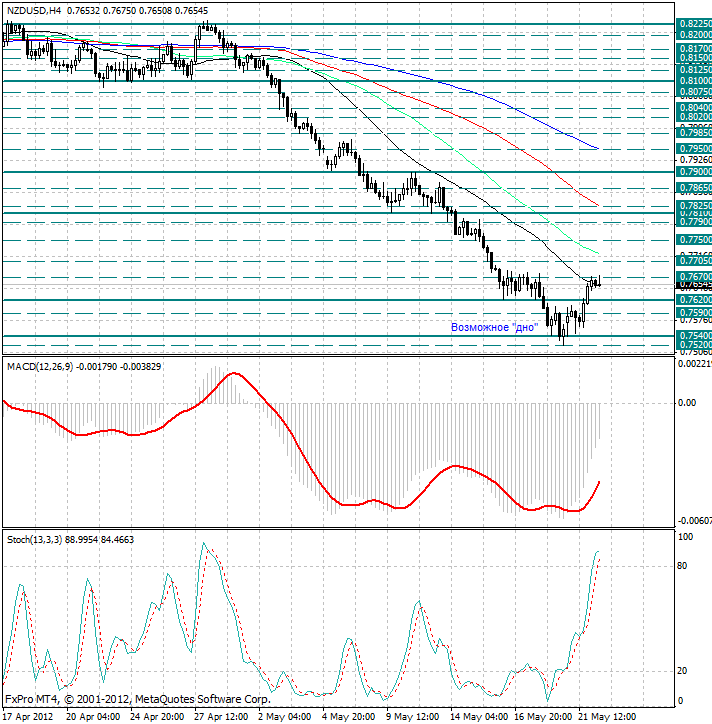
Task: Click the 0.7865 price level label
Action: [x=694, y=188]
